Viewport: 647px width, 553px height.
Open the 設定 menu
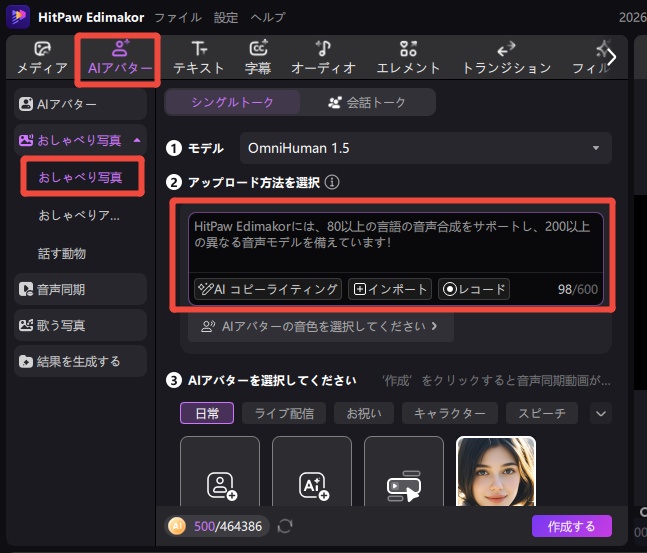point(226,17)
